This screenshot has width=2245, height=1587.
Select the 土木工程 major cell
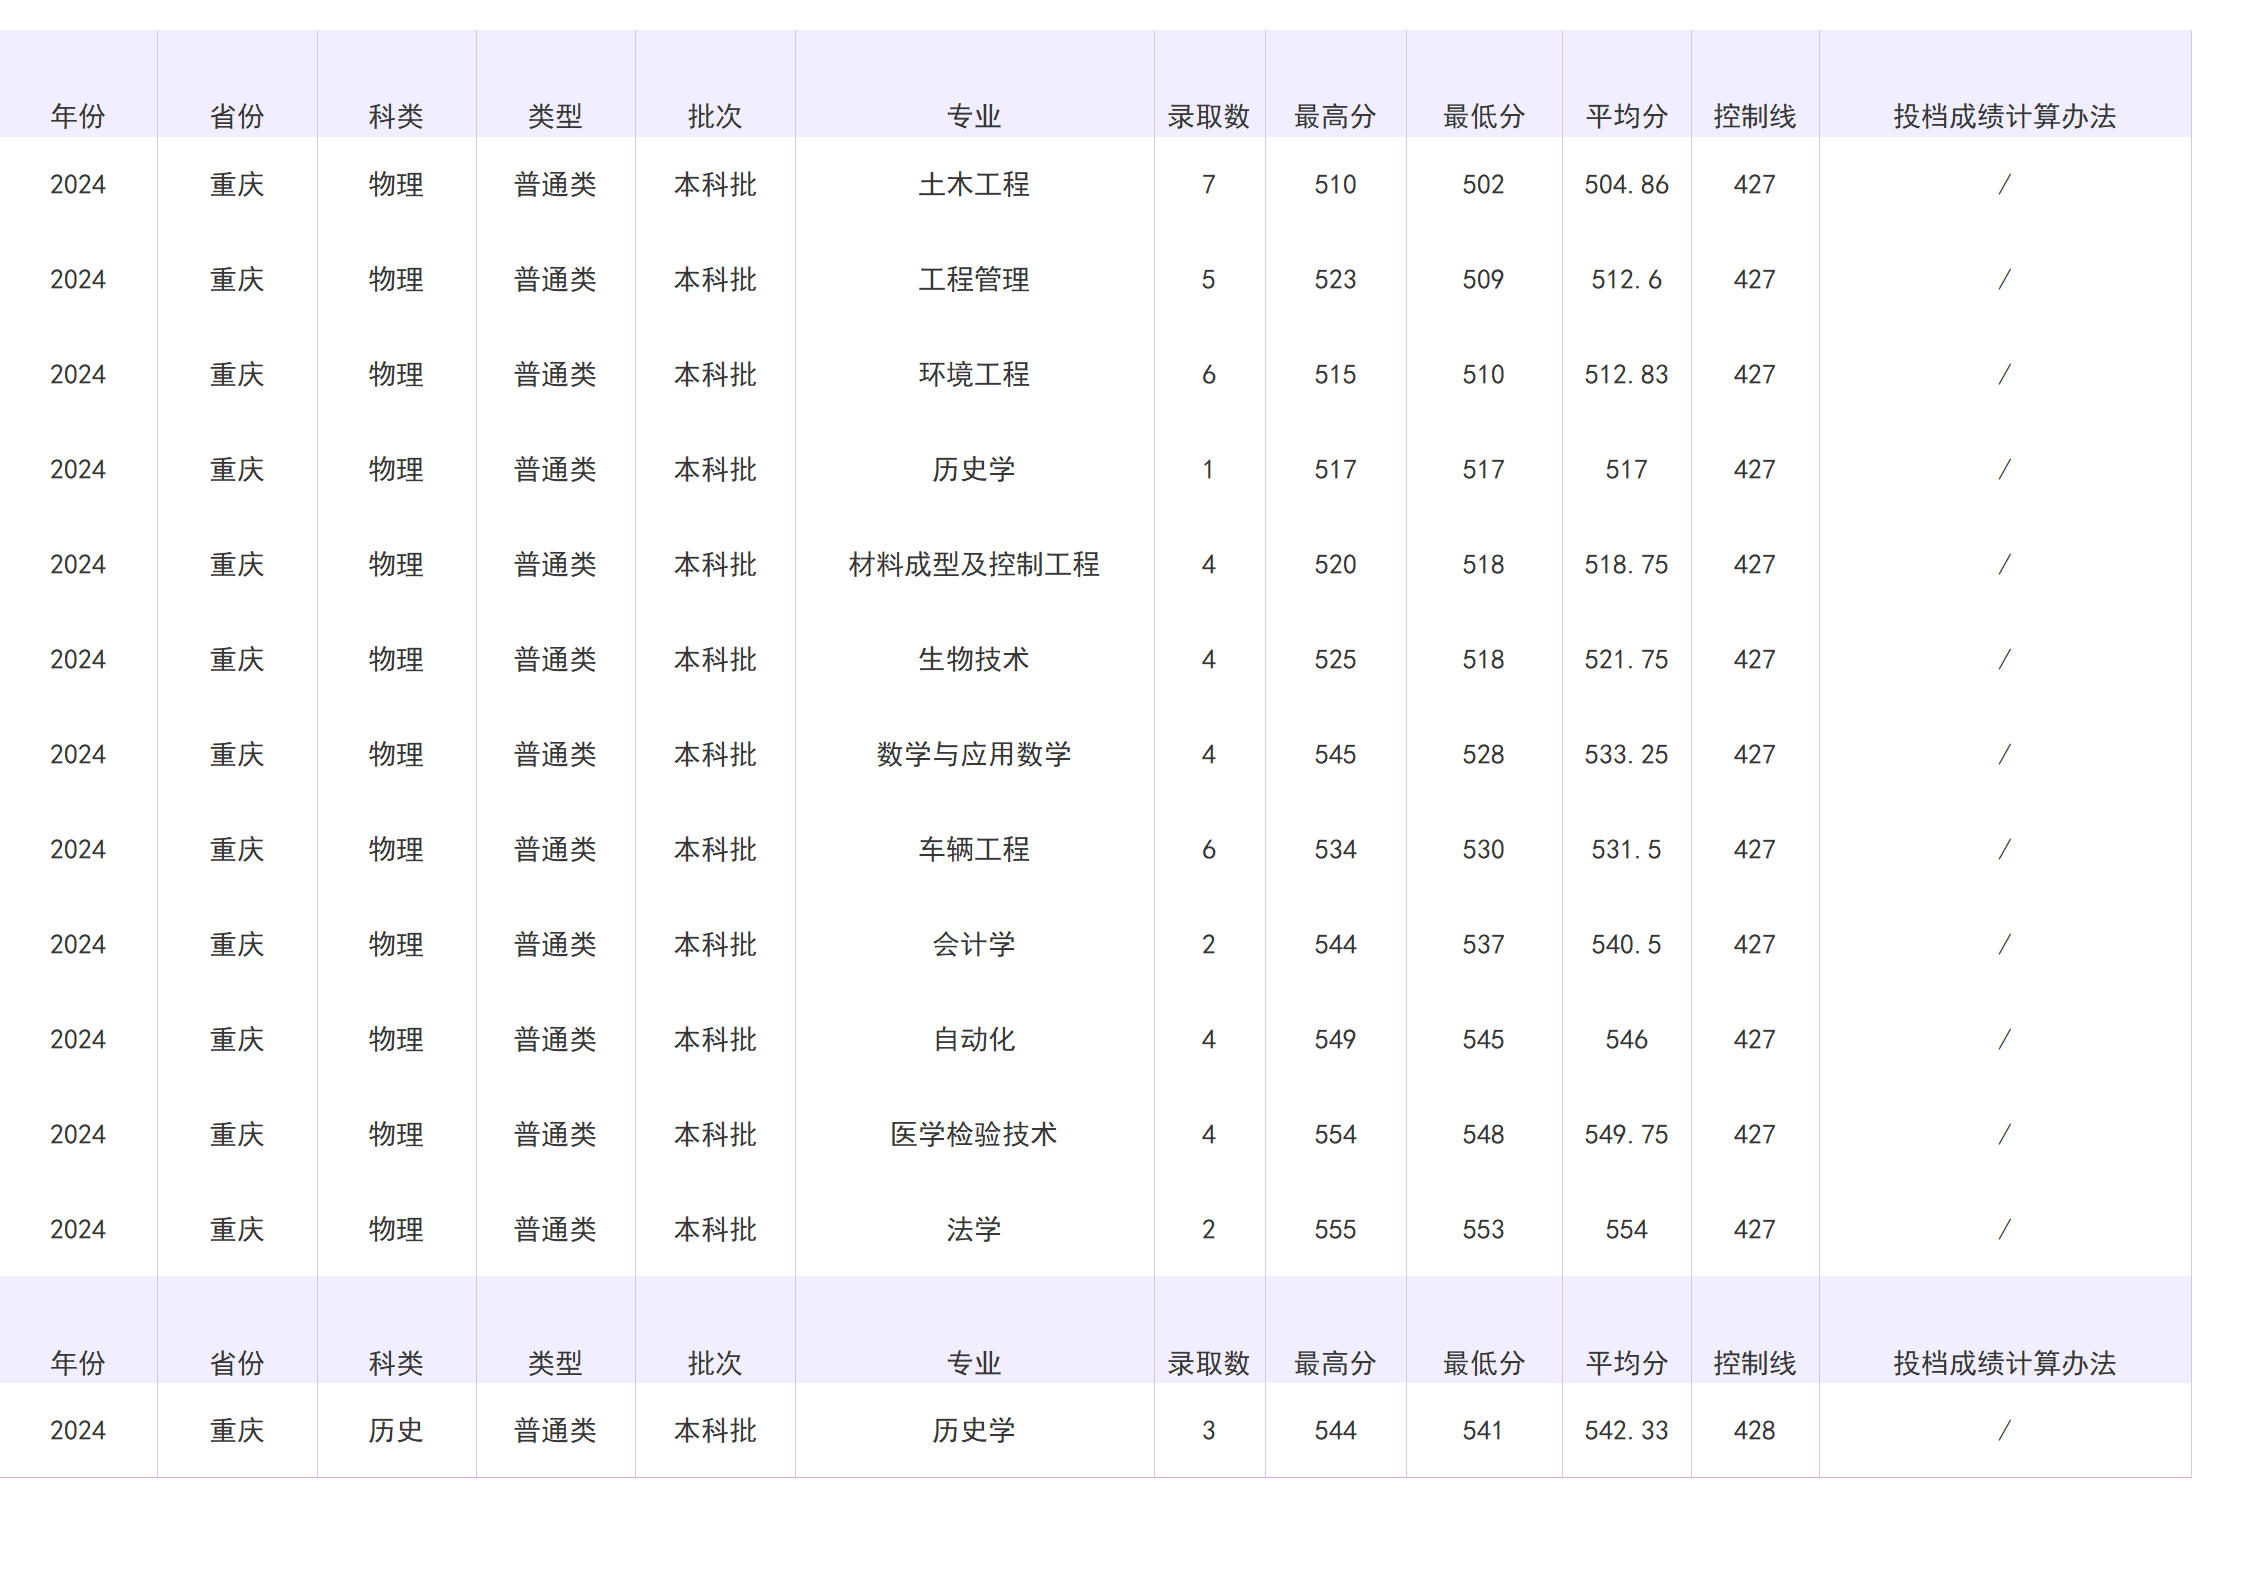point(973,184)
